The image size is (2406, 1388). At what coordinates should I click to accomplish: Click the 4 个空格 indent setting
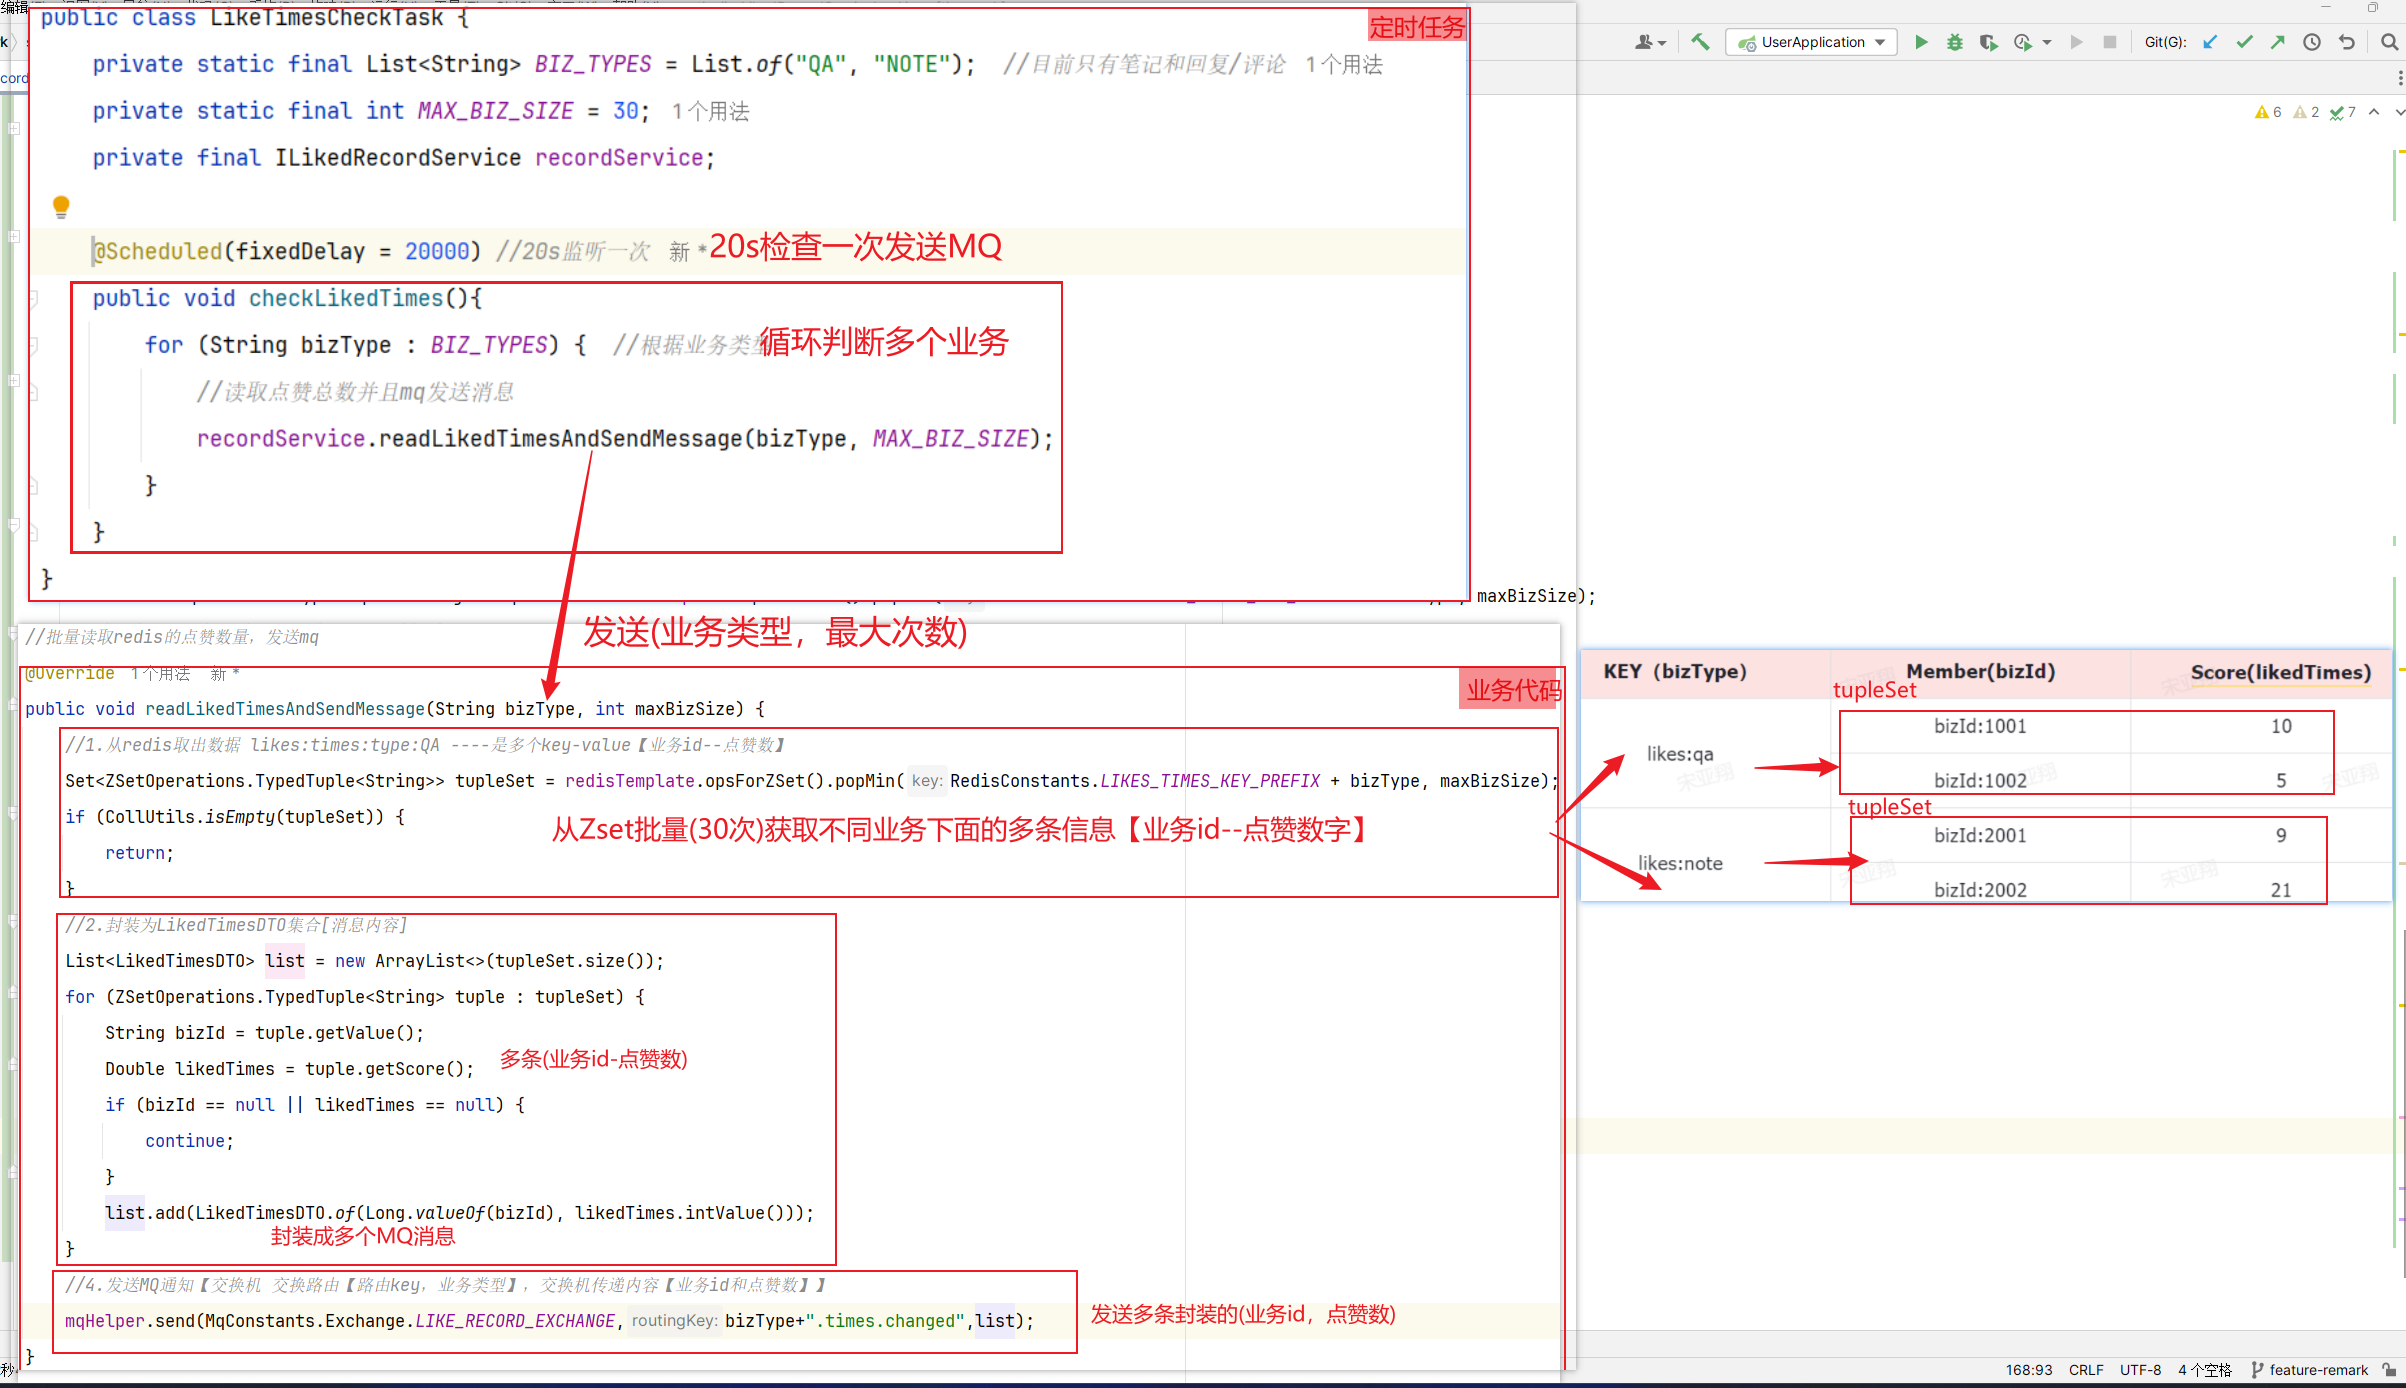tap(2204, 1370)
